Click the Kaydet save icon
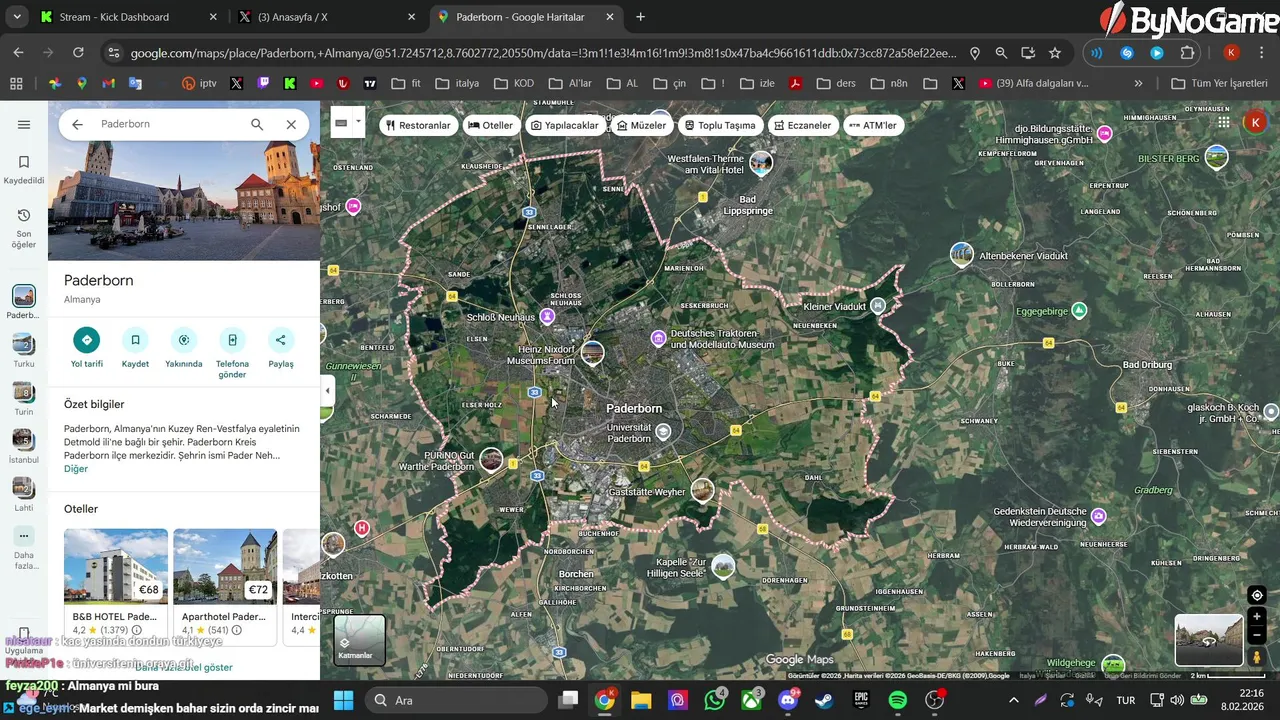 click(135, 340)
